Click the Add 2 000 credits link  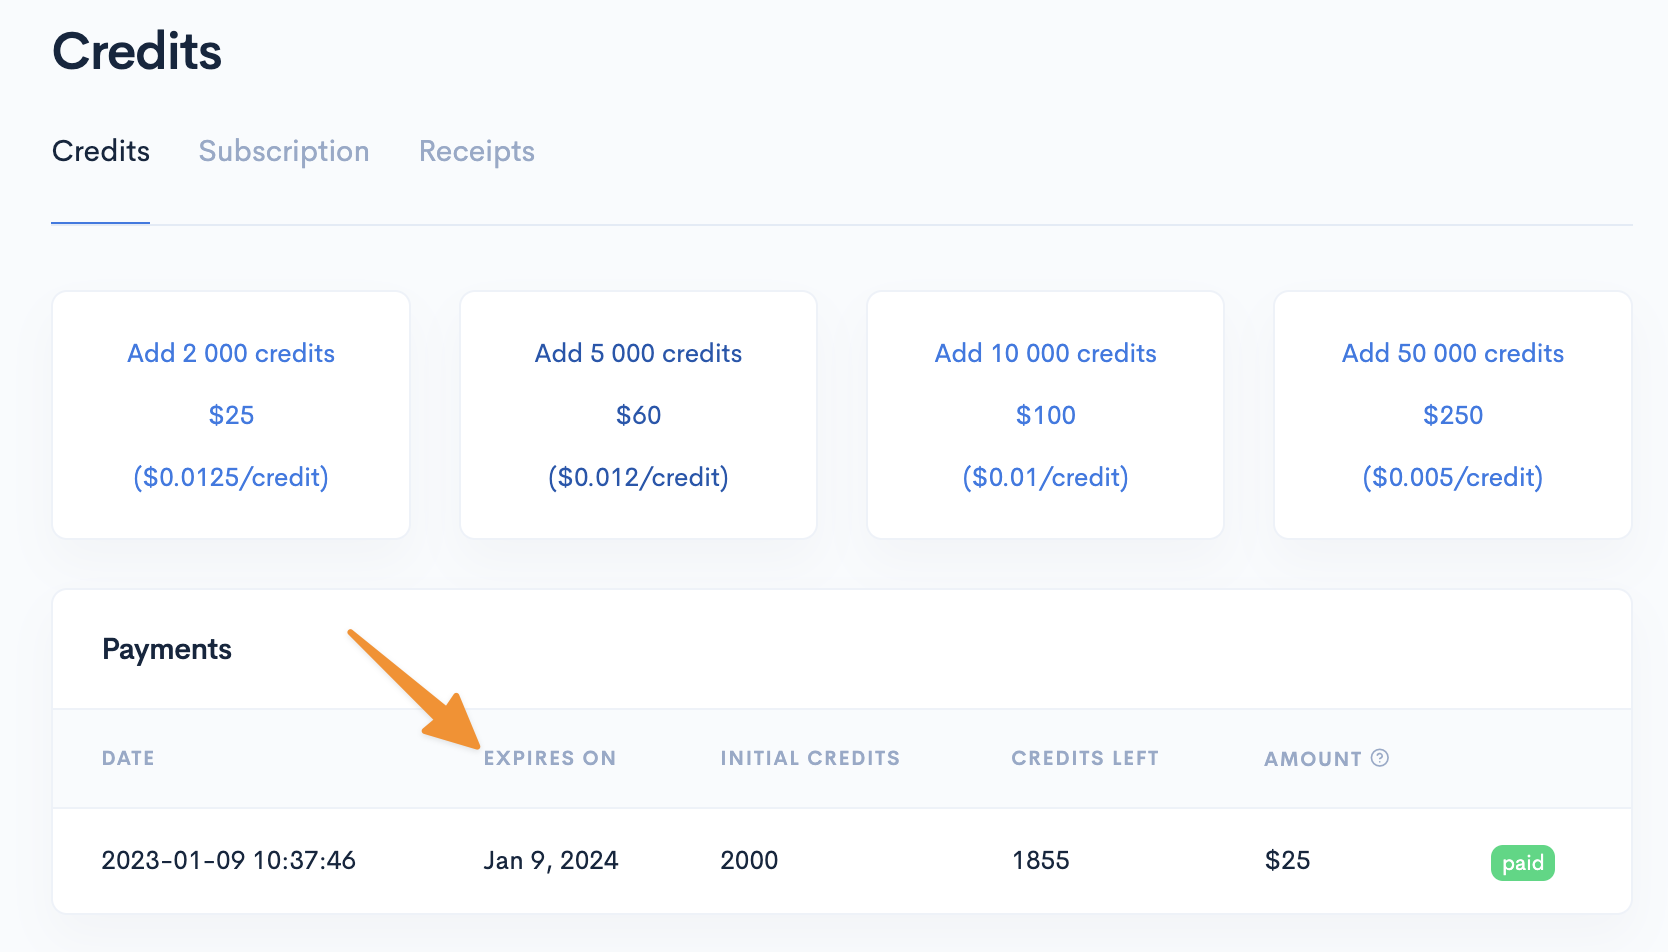(x=231, y=353)
